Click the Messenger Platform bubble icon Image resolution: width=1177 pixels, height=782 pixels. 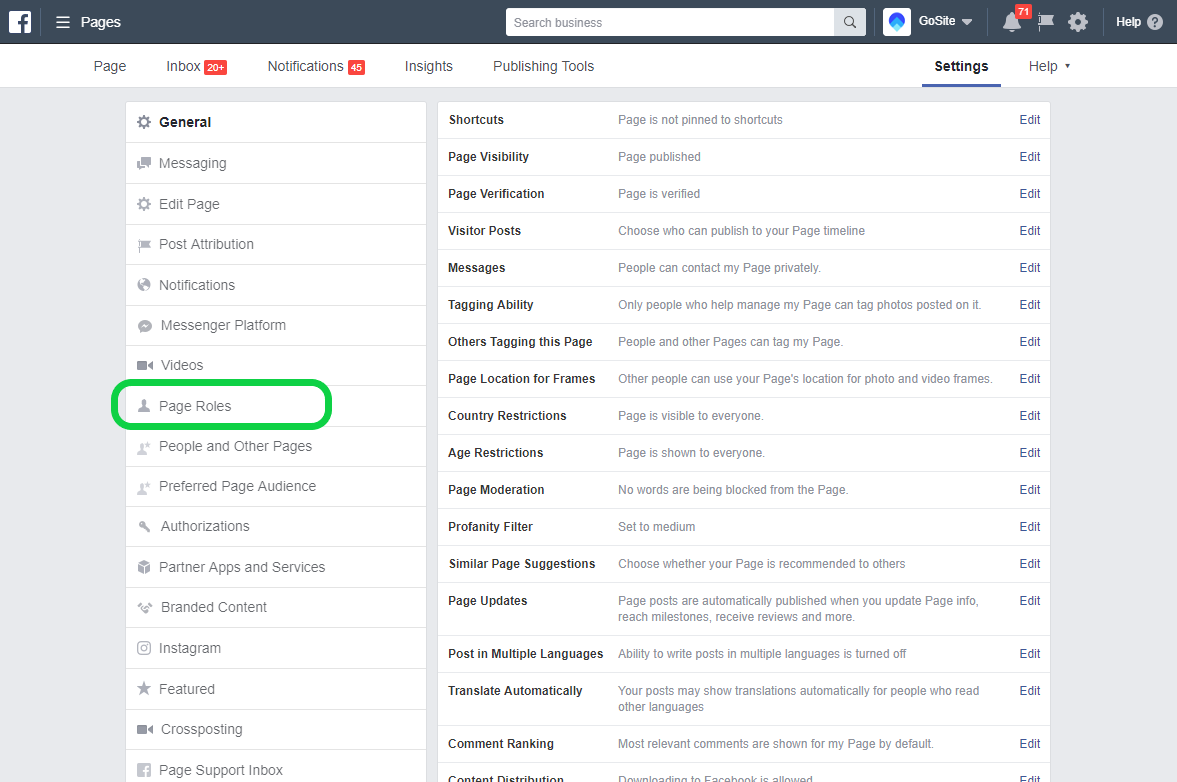pyautogui.click(x=145, y=326)
